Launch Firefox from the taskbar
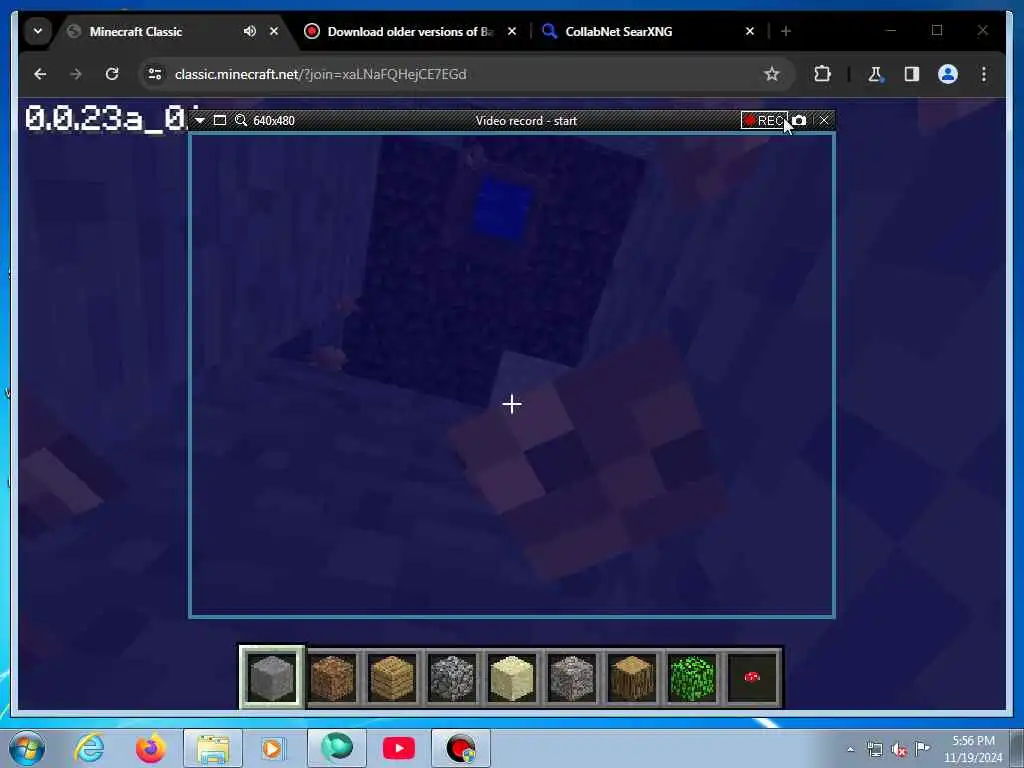 tap(150, 748)
